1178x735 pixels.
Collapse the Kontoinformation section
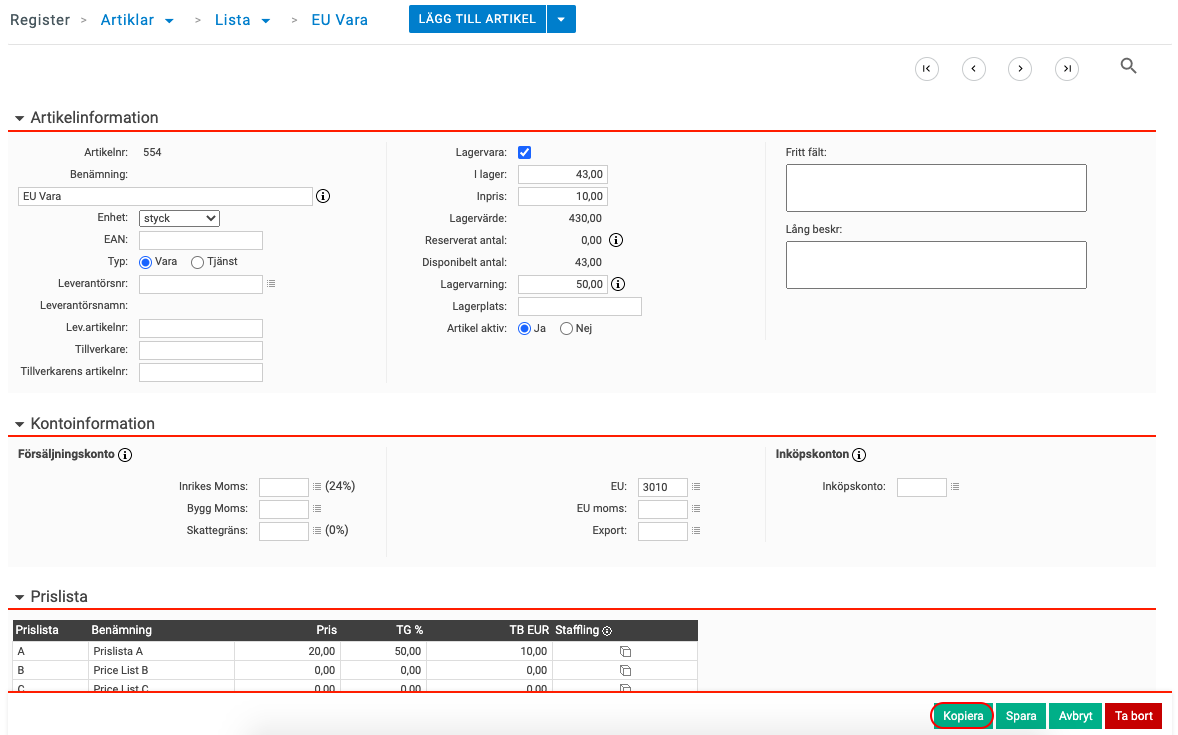point(20,425)
